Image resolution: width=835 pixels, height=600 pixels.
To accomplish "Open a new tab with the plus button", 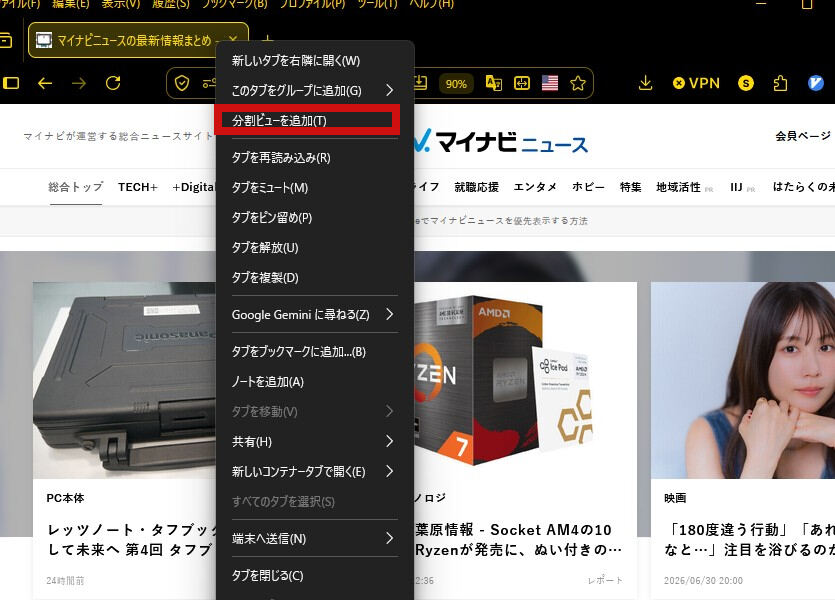I will tap(268, 40).
